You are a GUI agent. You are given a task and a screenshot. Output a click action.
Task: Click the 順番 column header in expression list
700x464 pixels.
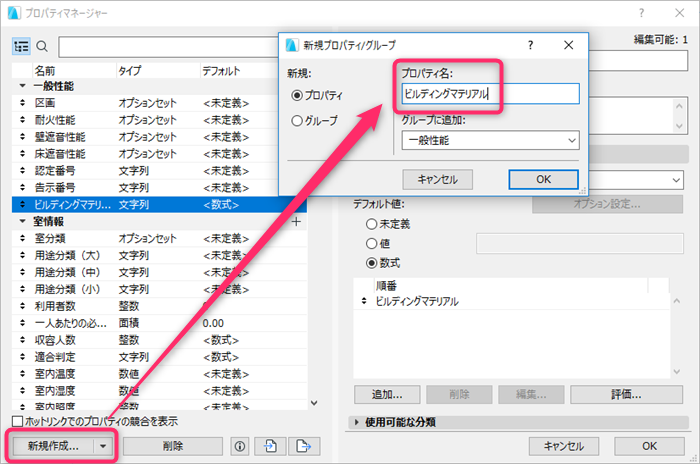[510, 285]
